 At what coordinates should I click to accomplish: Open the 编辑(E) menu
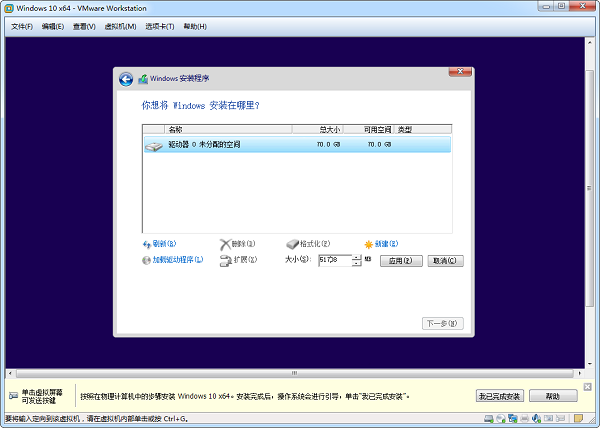53,26
